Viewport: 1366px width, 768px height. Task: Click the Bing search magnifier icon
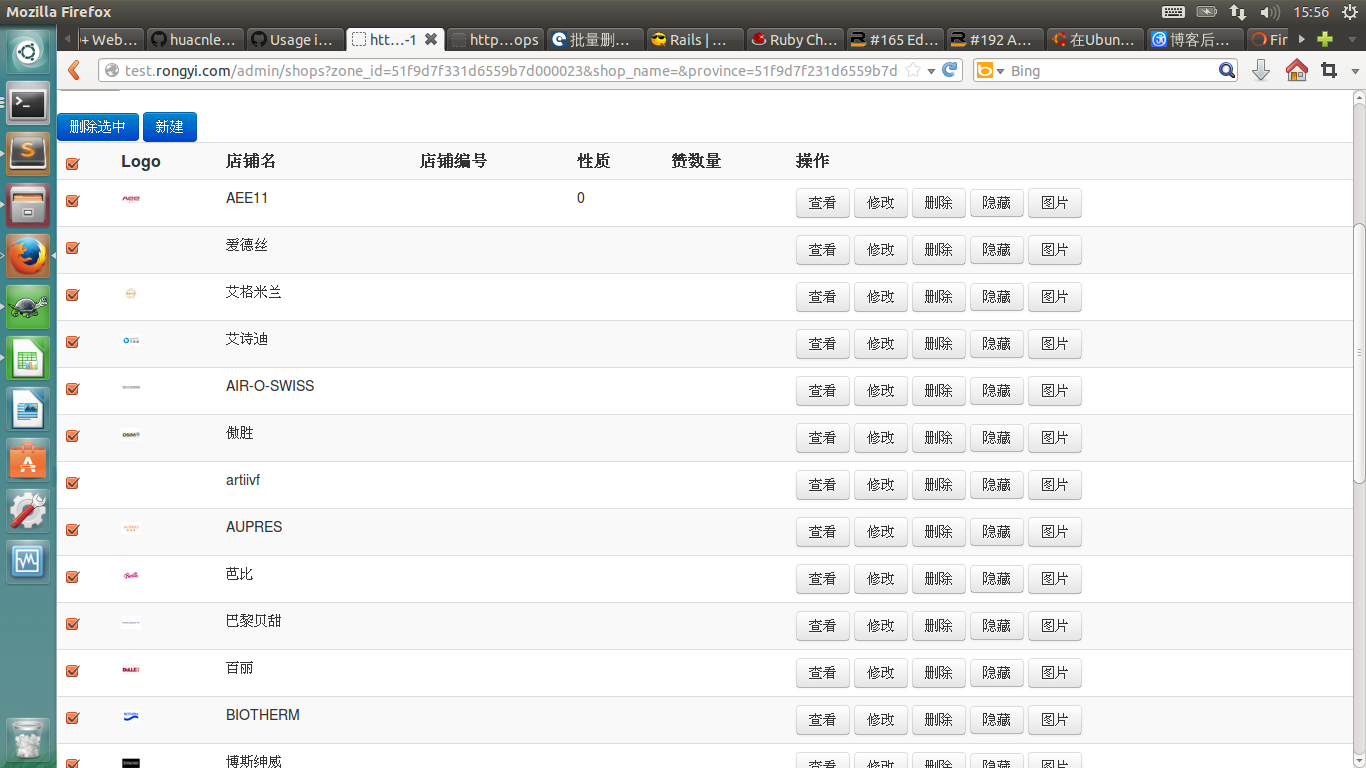(x=1227, y=71)
